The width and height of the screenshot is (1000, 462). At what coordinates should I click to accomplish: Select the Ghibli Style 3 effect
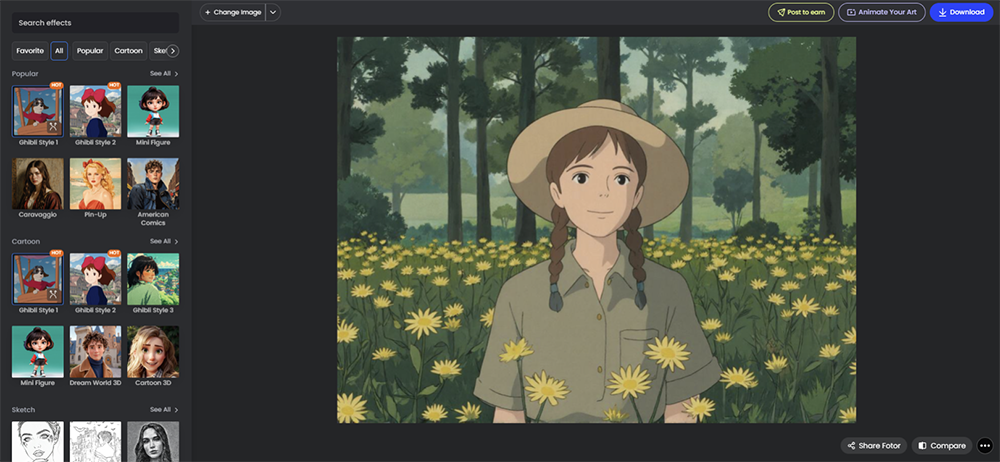click(153, 279)
